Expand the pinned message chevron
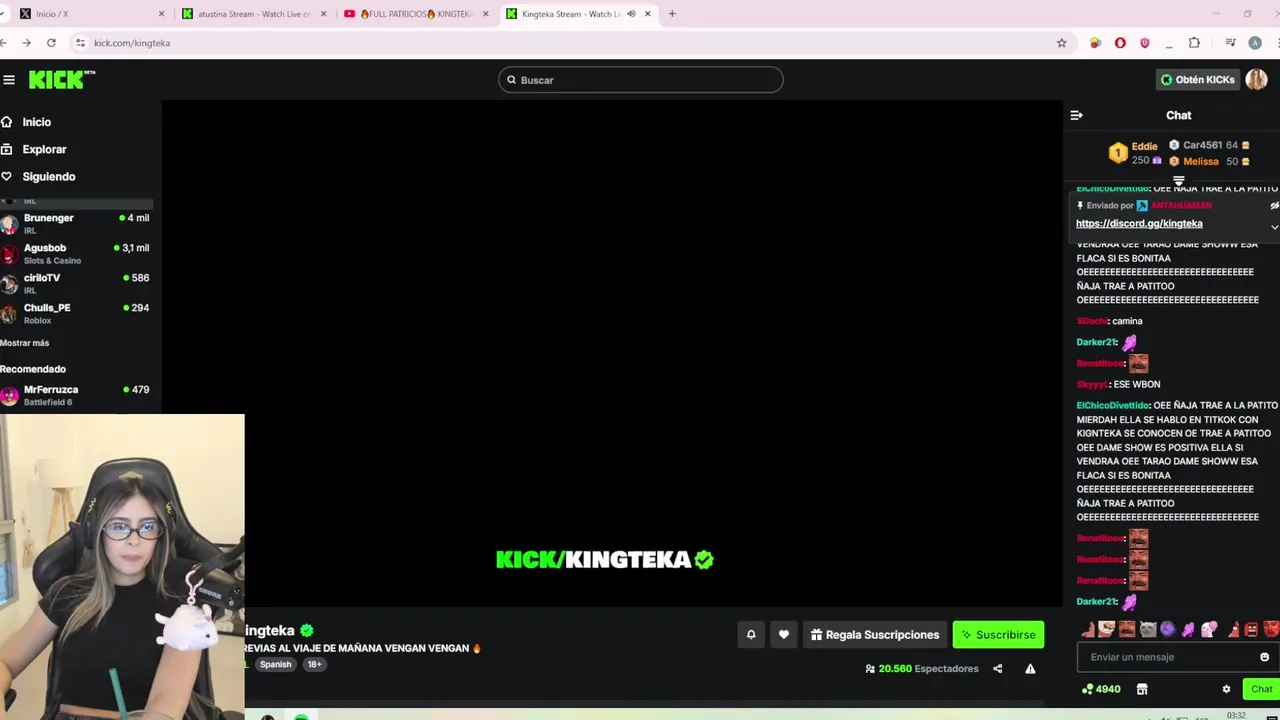Viewport: 1280px width, 720px height. click(1274, 227)
